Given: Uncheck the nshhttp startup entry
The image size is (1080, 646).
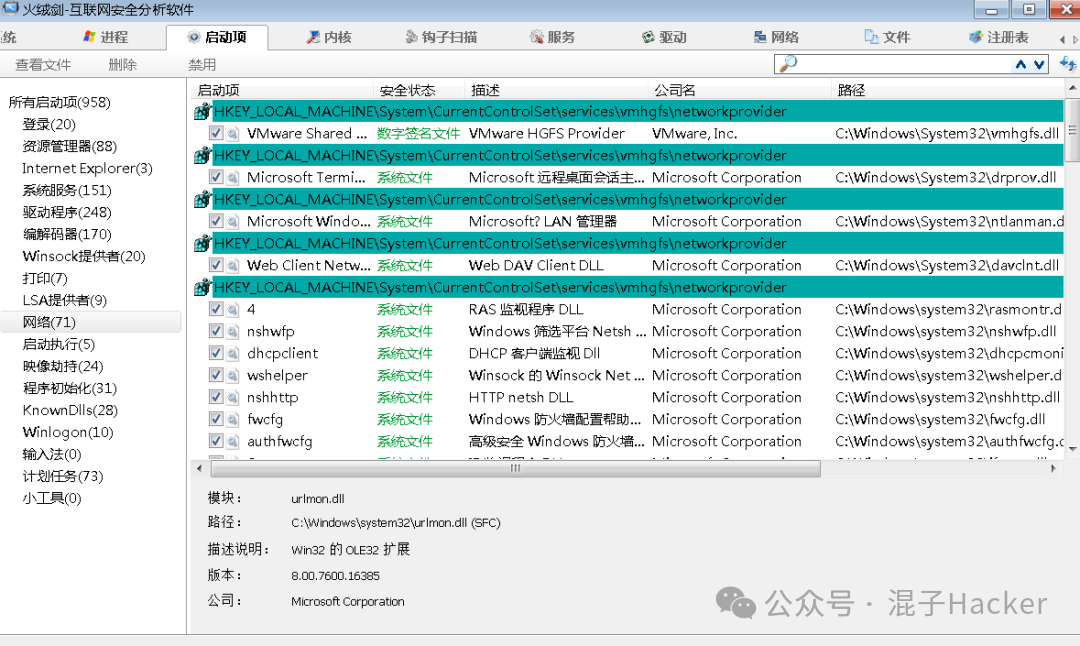Looking at the screenshot, I should pyautogui.click(x=218, y=397).
